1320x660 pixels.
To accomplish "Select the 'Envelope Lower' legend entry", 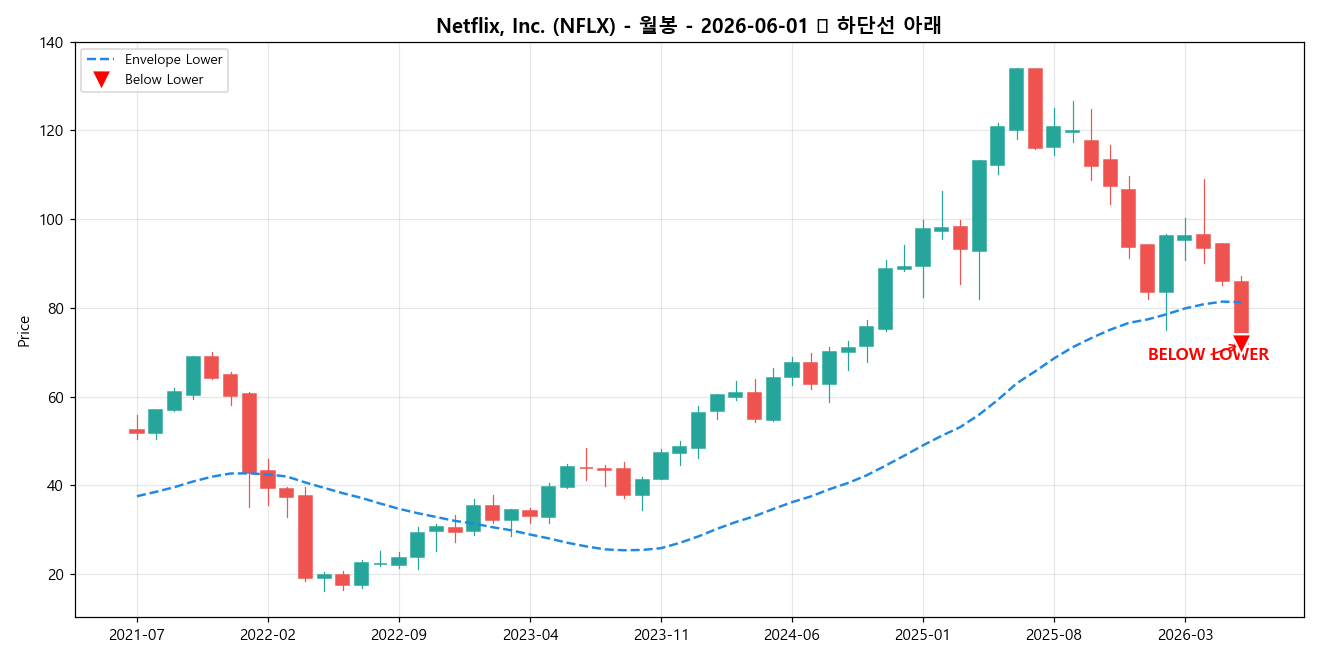I will (x=153, y=59).
